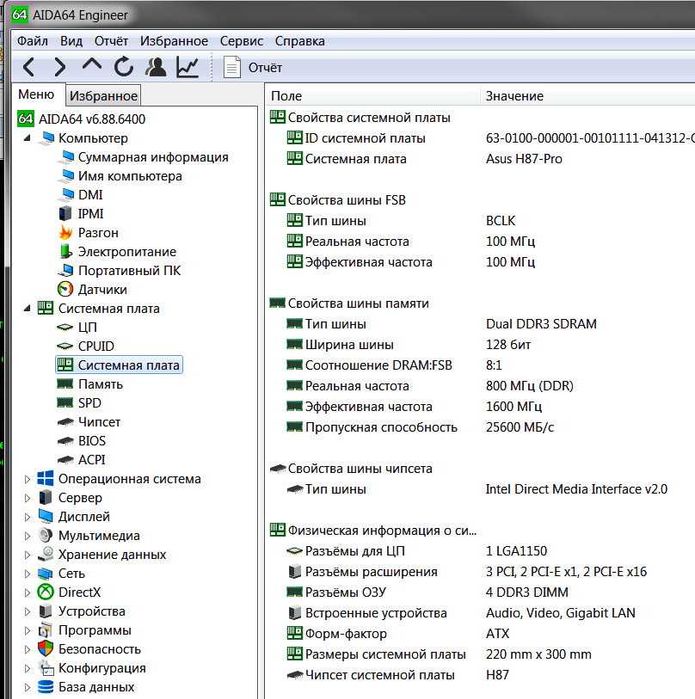
Task: Select ЦП tree item
Action: coord(87,327)
